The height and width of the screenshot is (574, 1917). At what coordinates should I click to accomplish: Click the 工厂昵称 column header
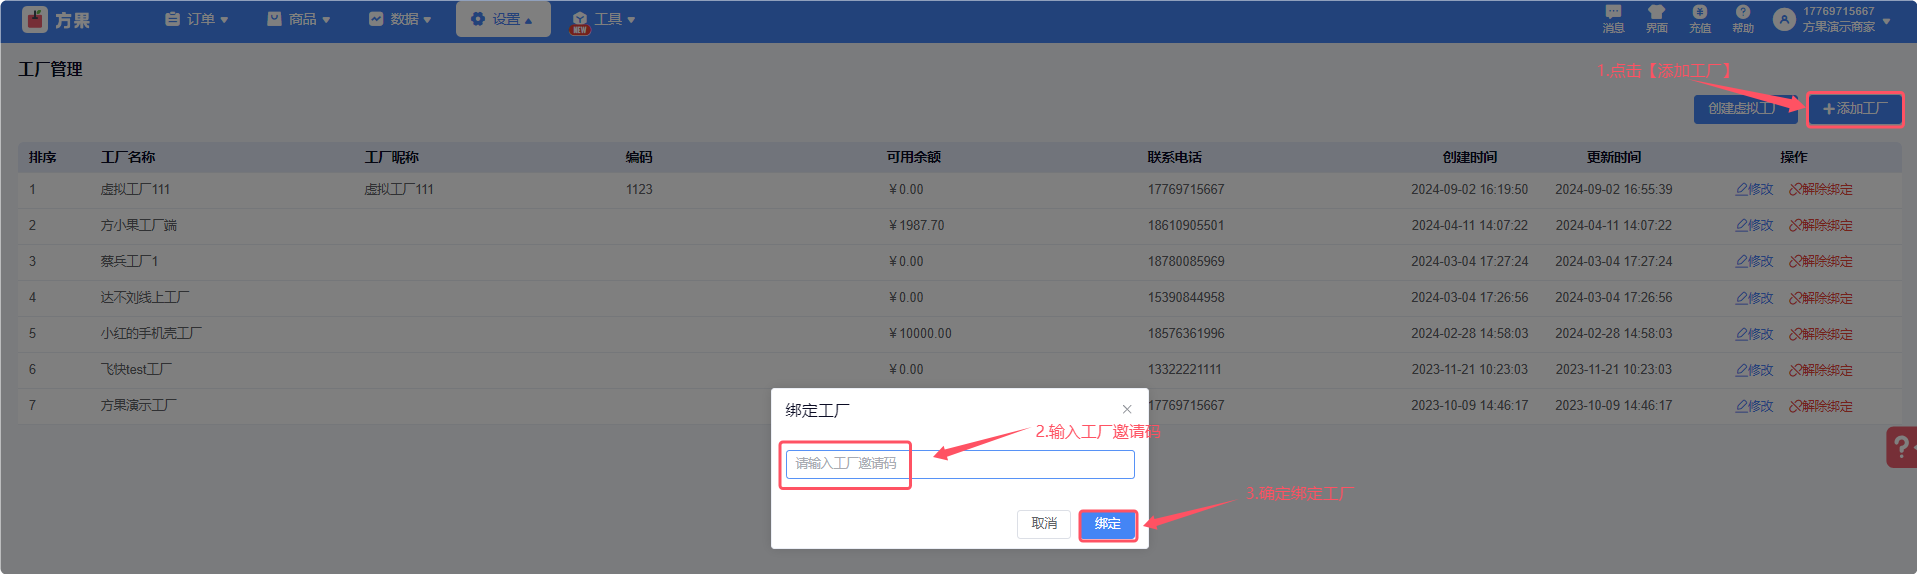(x=392, y=157)
